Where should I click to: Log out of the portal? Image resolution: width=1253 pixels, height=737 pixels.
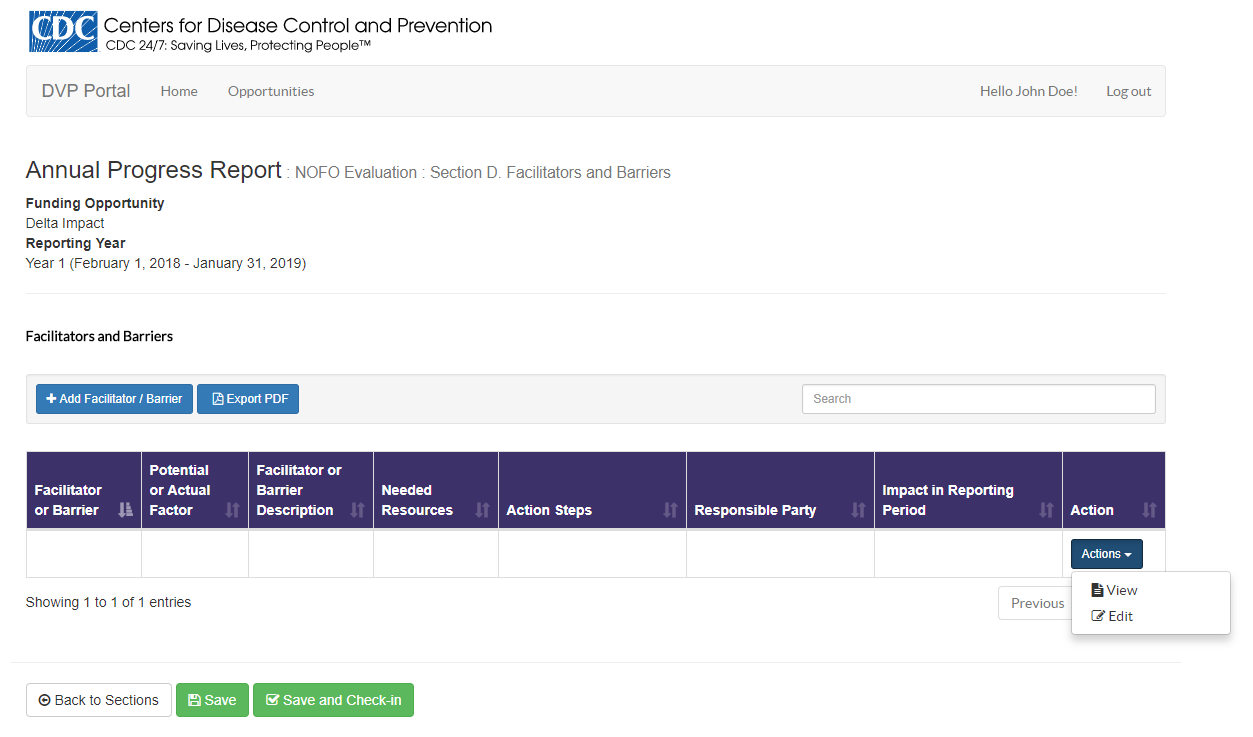tap(1128, 91)
